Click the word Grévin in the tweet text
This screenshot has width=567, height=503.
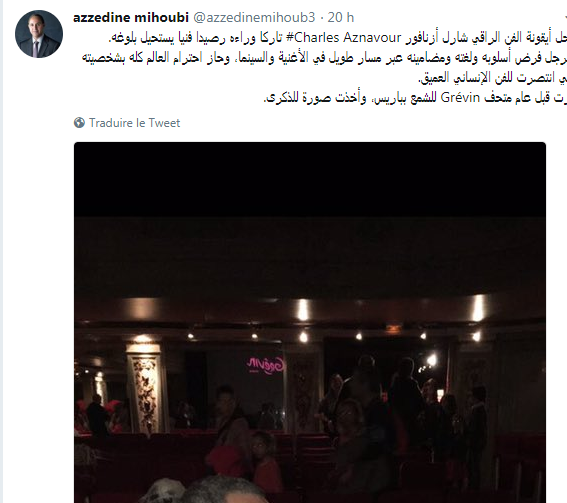tap(460, 98)
